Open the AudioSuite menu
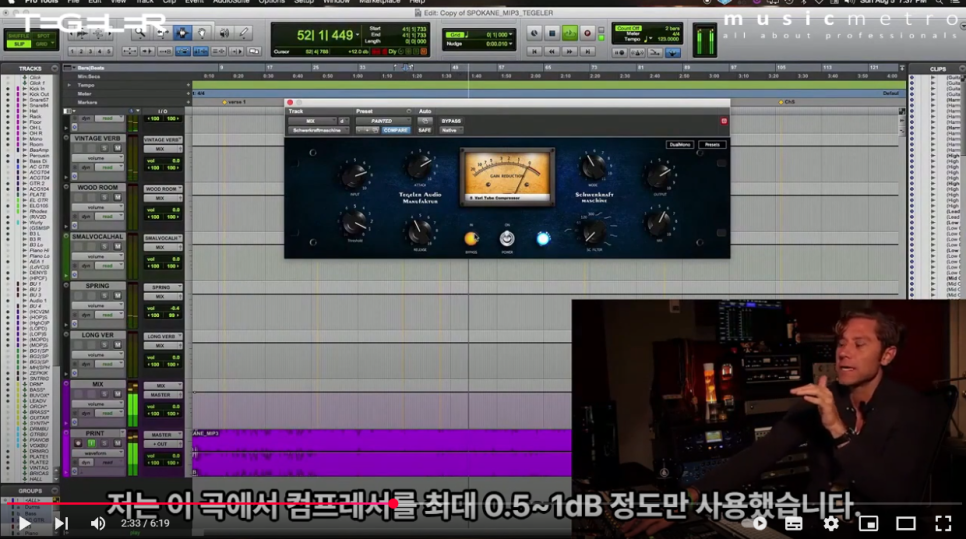This screenshot has height=539, width=966. (232, 2)
